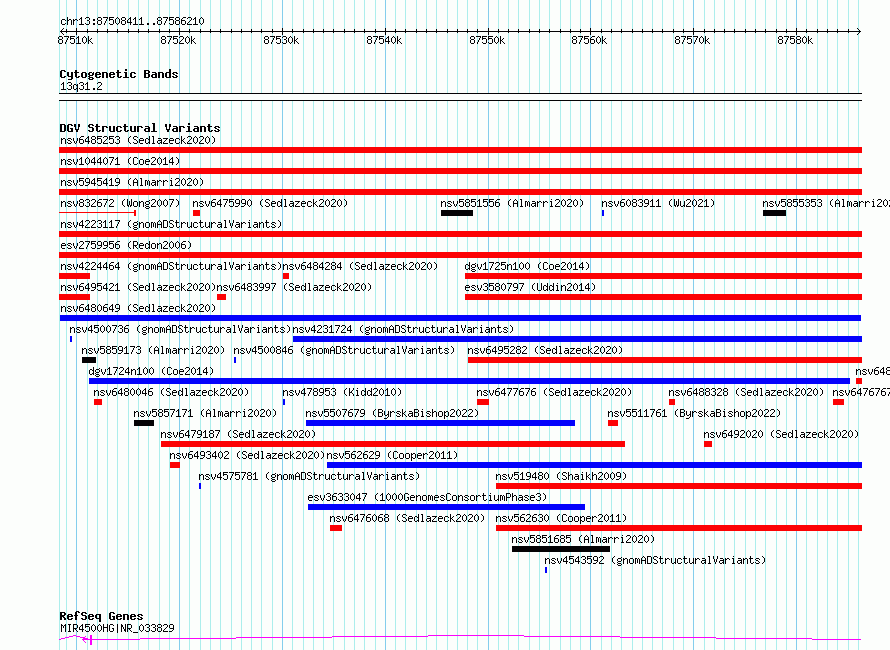
Task: Click the small blue marker under nsv6083911
Action: coord(603,213)
